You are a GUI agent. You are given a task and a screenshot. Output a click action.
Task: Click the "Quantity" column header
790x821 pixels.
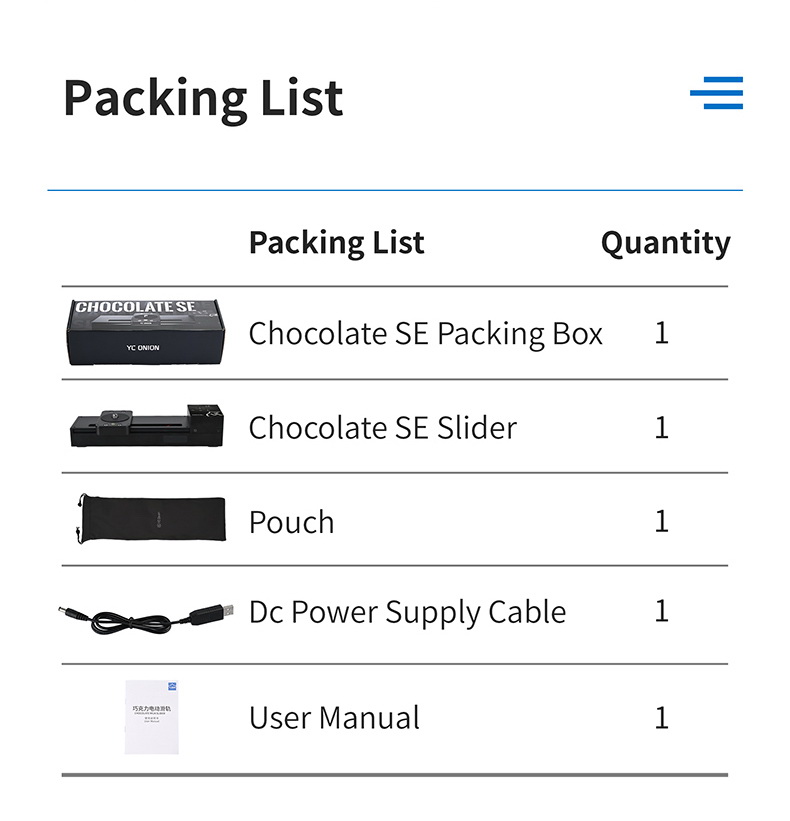coord(665,243)
